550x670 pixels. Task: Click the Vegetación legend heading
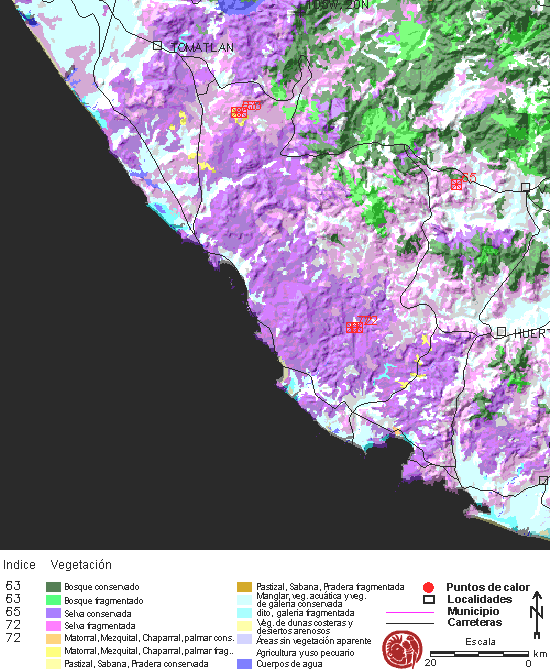pyautogui.click(x=81, y=565)
